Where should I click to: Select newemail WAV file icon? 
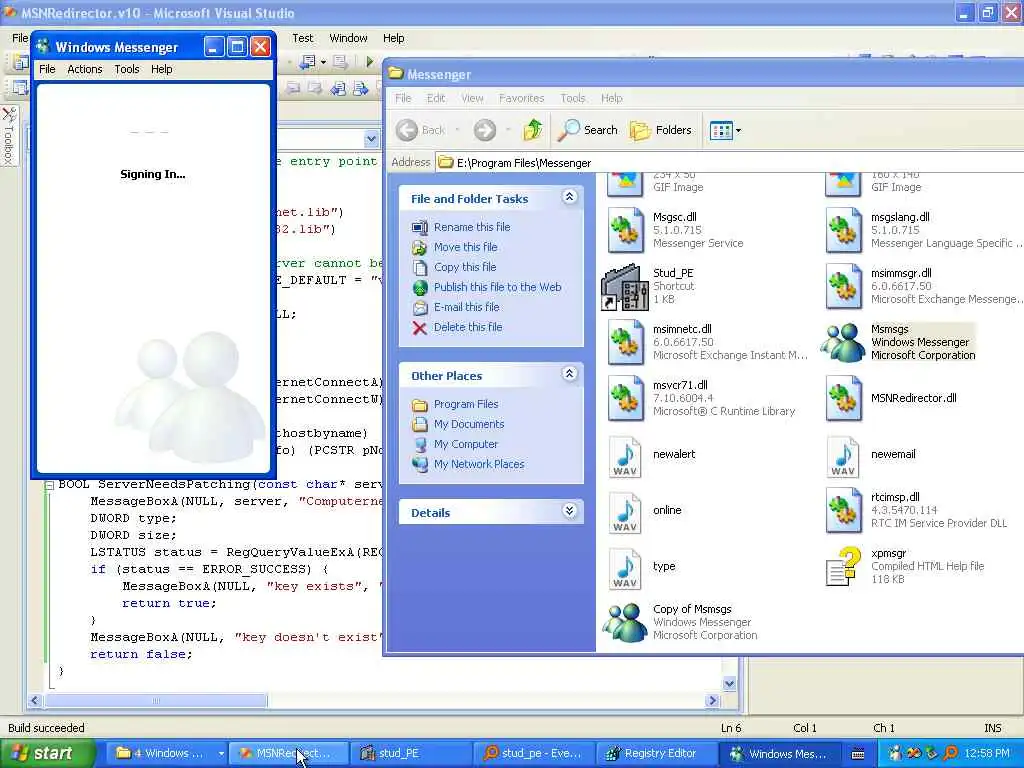click(x=843, y=455)
